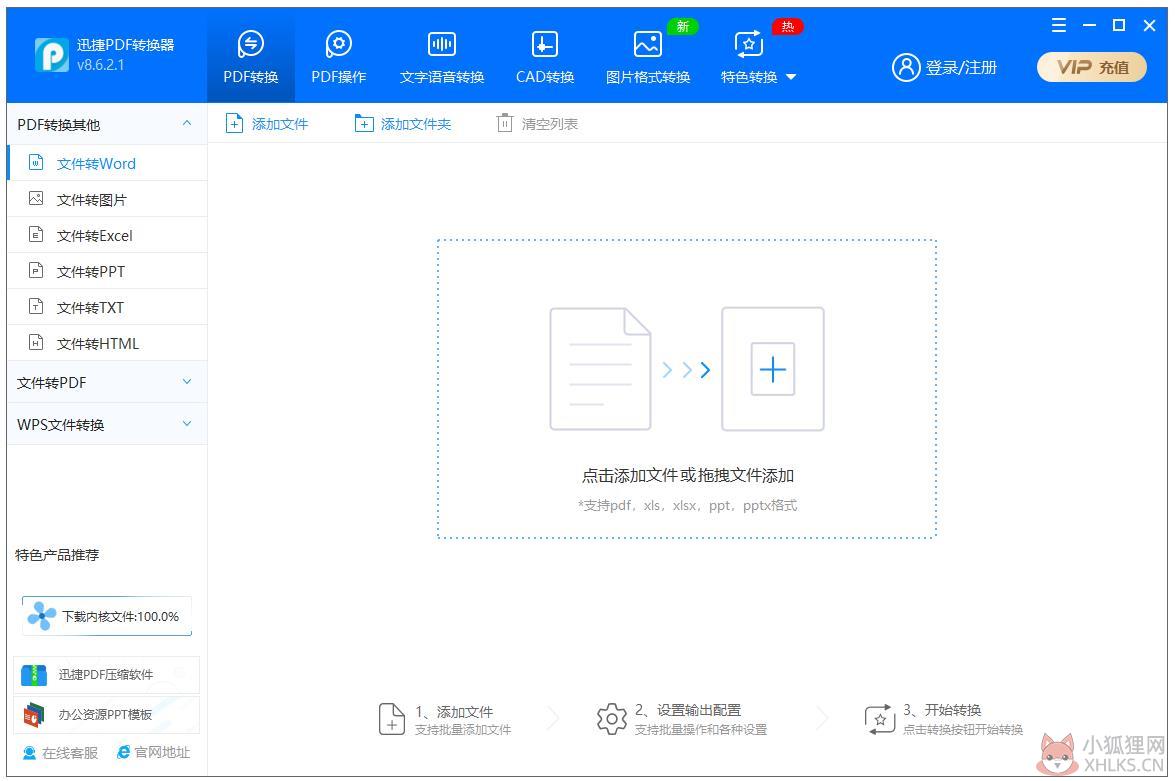Select 文件转PPT in sidebar
Viewport: 1175px width, 781px height.
[107, 271]
